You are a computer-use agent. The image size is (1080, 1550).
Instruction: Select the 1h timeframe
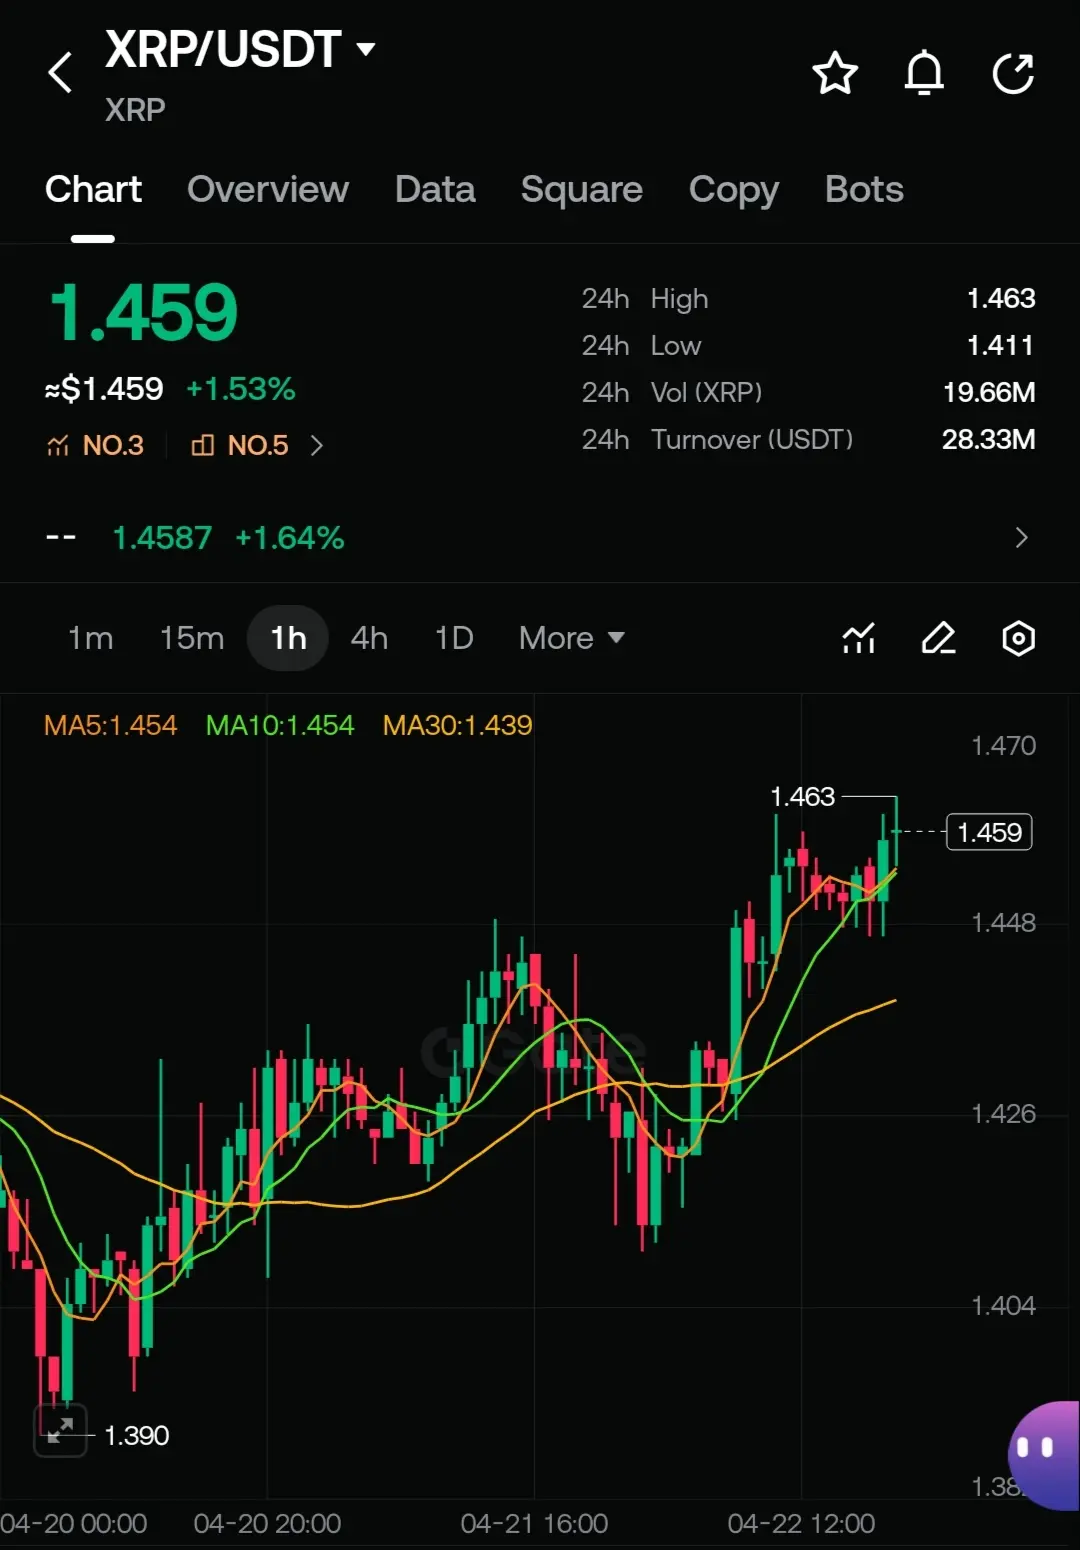click(x=288, y=638)
